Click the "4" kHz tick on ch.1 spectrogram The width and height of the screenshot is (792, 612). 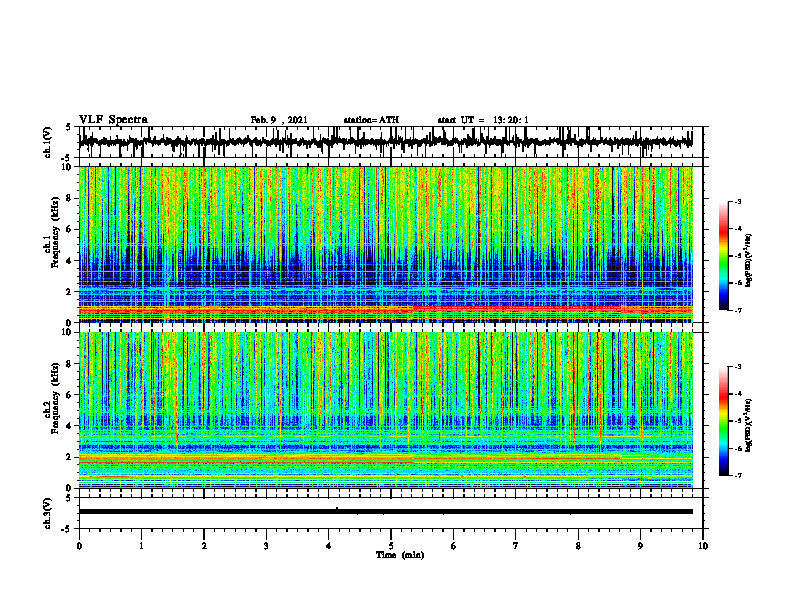[x=70, y=261]
